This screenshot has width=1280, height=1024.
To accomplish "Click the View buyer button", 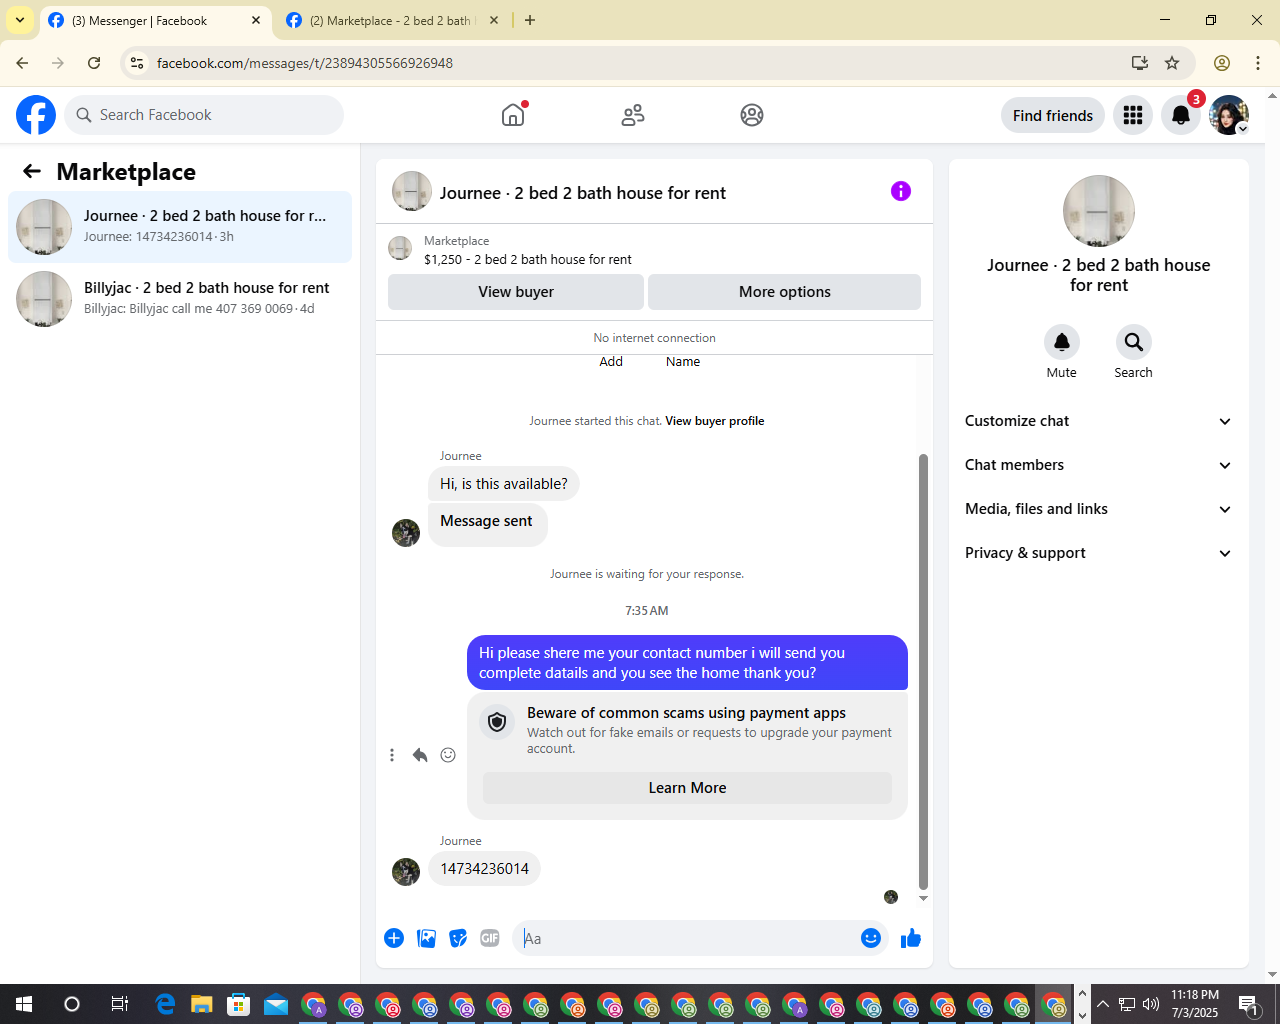I will click(516, 292).
